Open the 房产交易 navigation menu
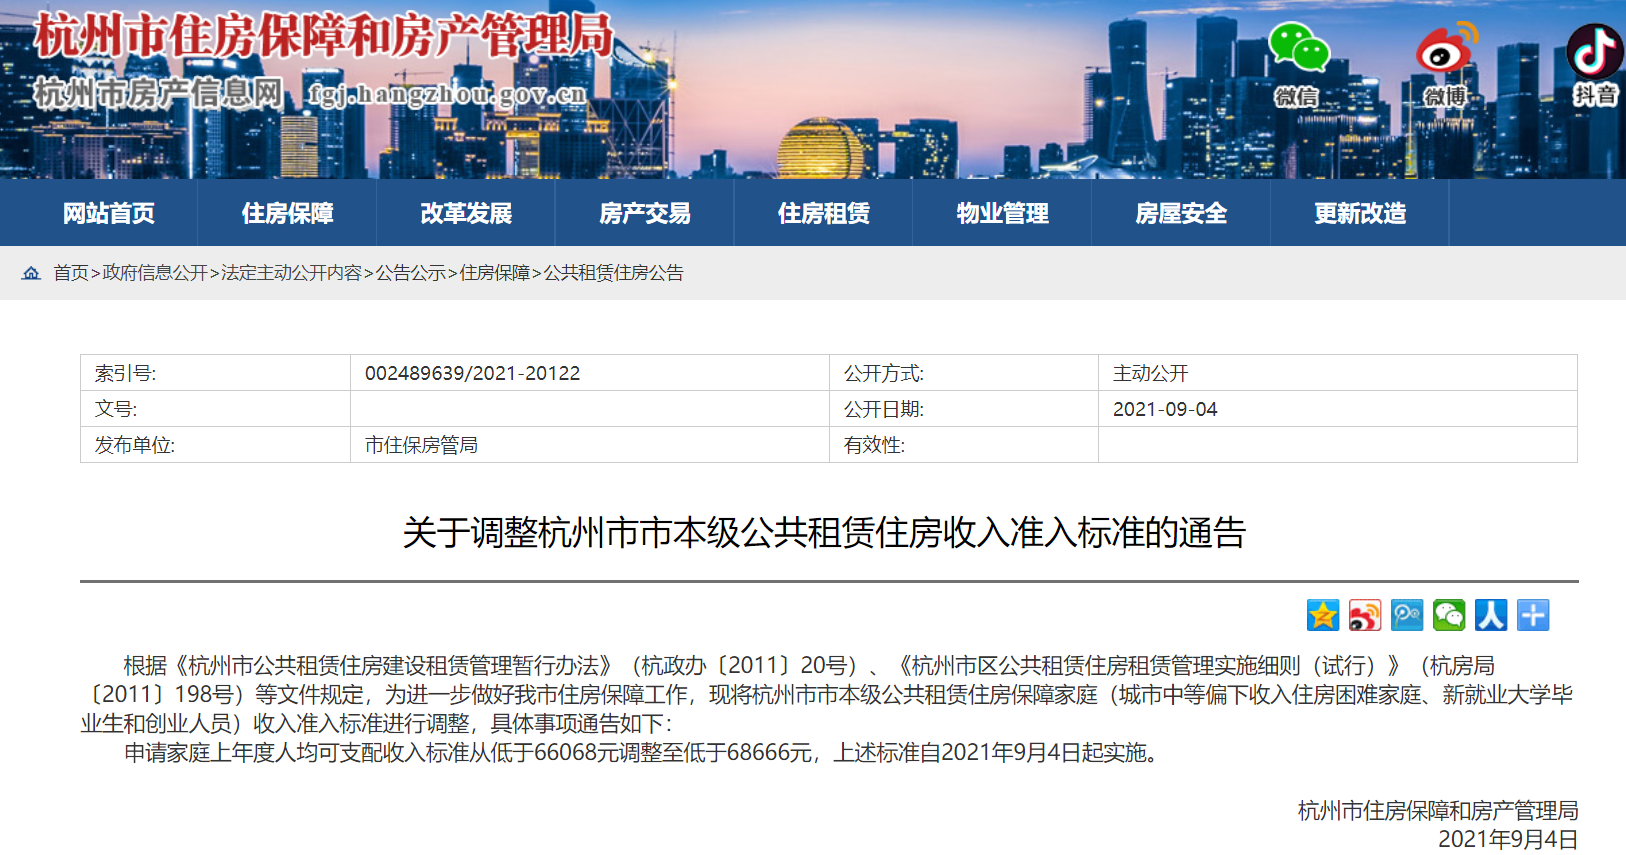This screenshot has width=1626, height=855. [x=644, y=213]
